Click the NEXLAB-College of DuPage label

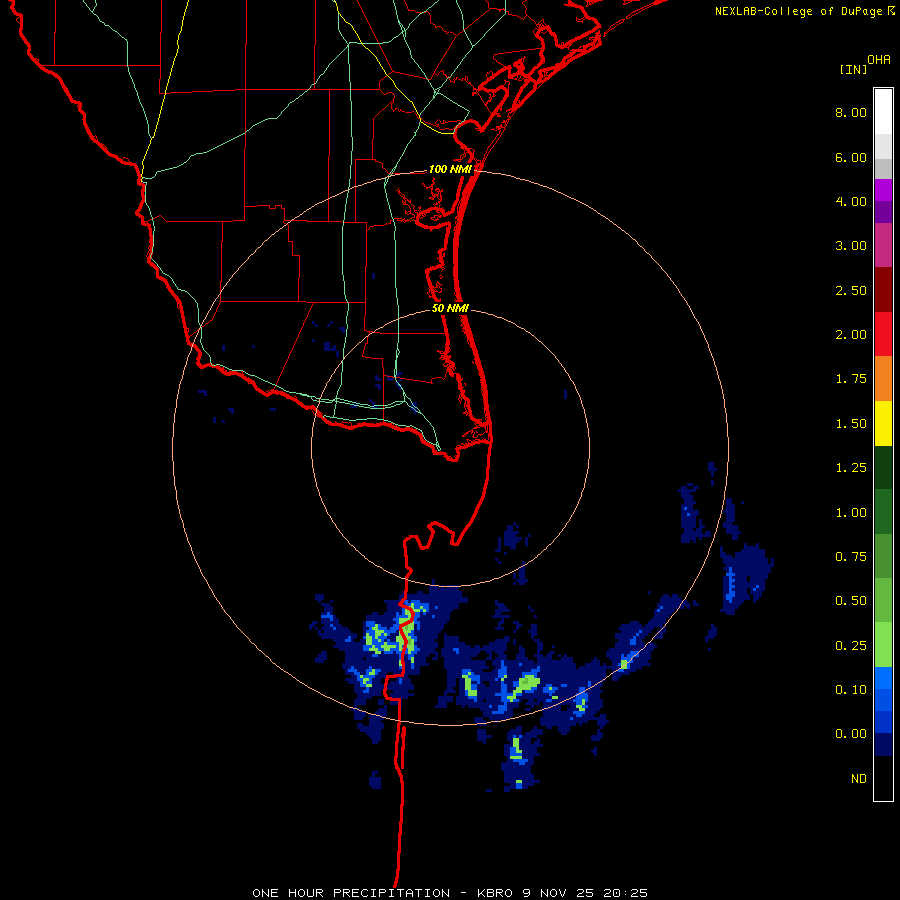point(804,11)
